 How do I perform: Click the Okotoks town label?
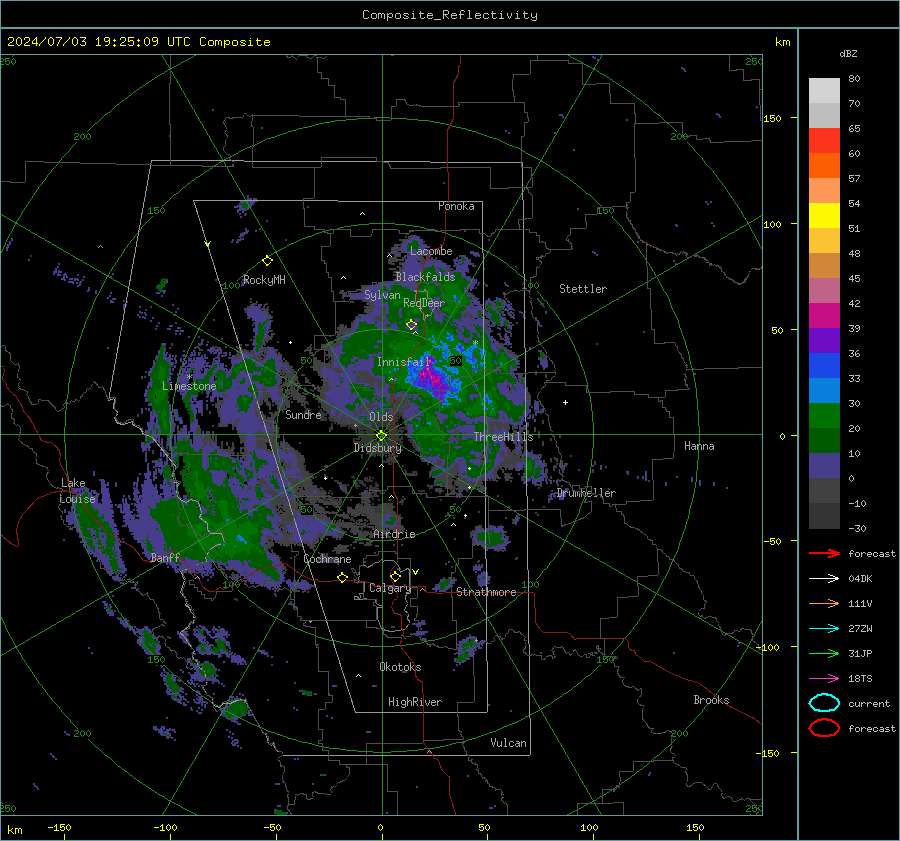[x=401, y=667]
